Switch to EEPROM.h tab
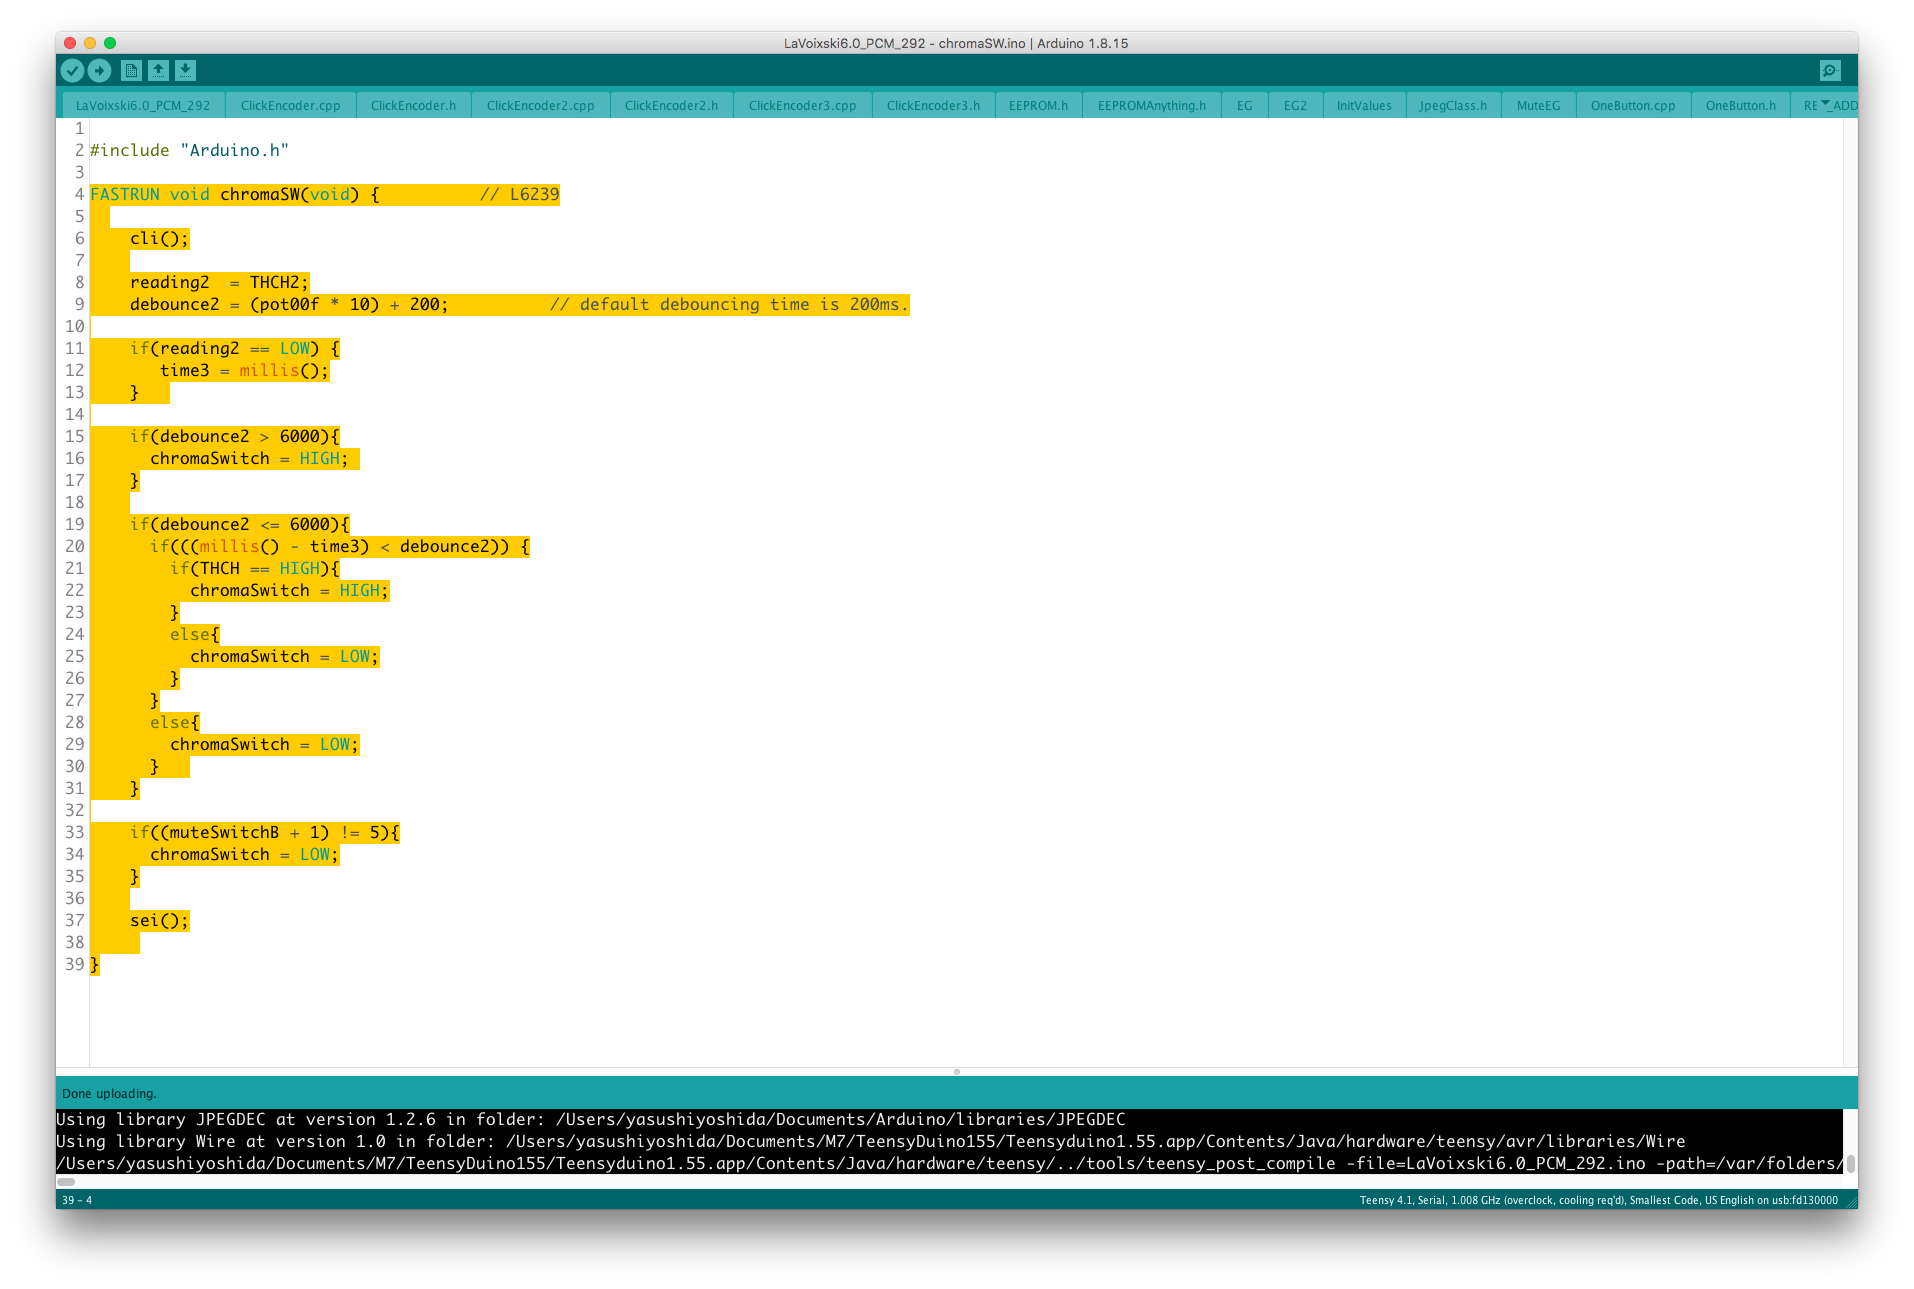 (1038, 105)
